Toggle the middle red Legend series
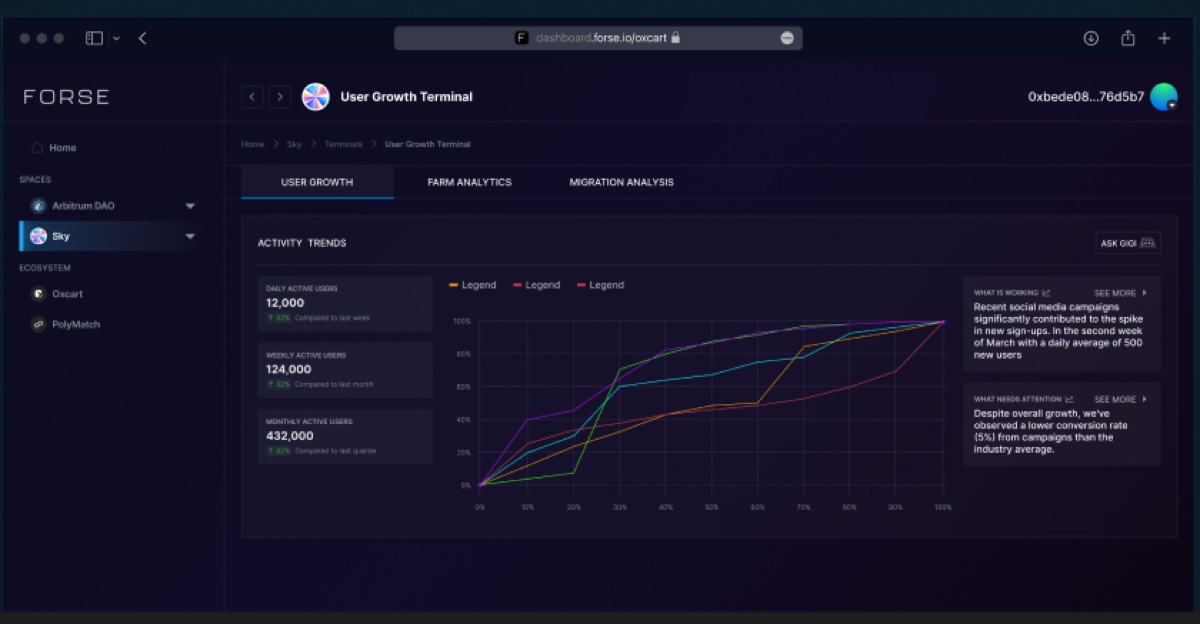Image resolution: width=1200 pixels, height=624 pixels. [536, 285]
